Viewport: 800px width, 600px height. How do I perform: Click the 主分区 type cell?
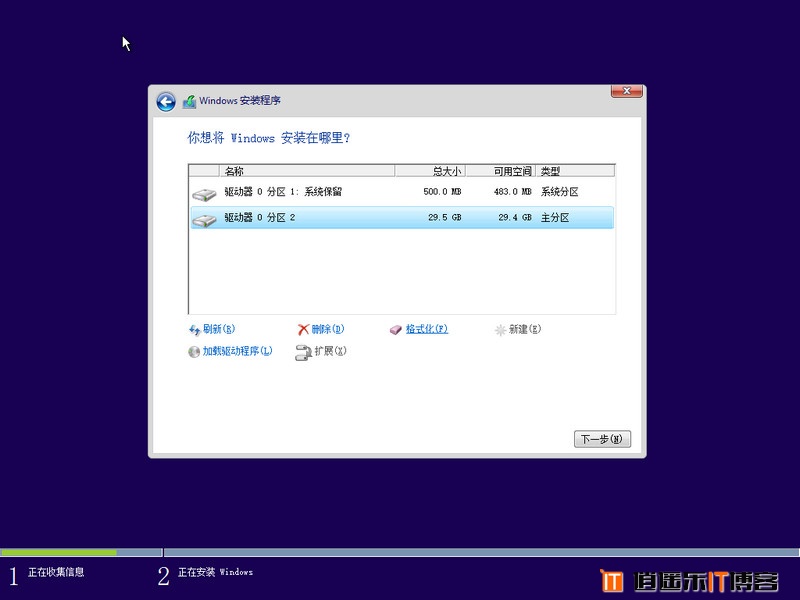coord(555,217)
